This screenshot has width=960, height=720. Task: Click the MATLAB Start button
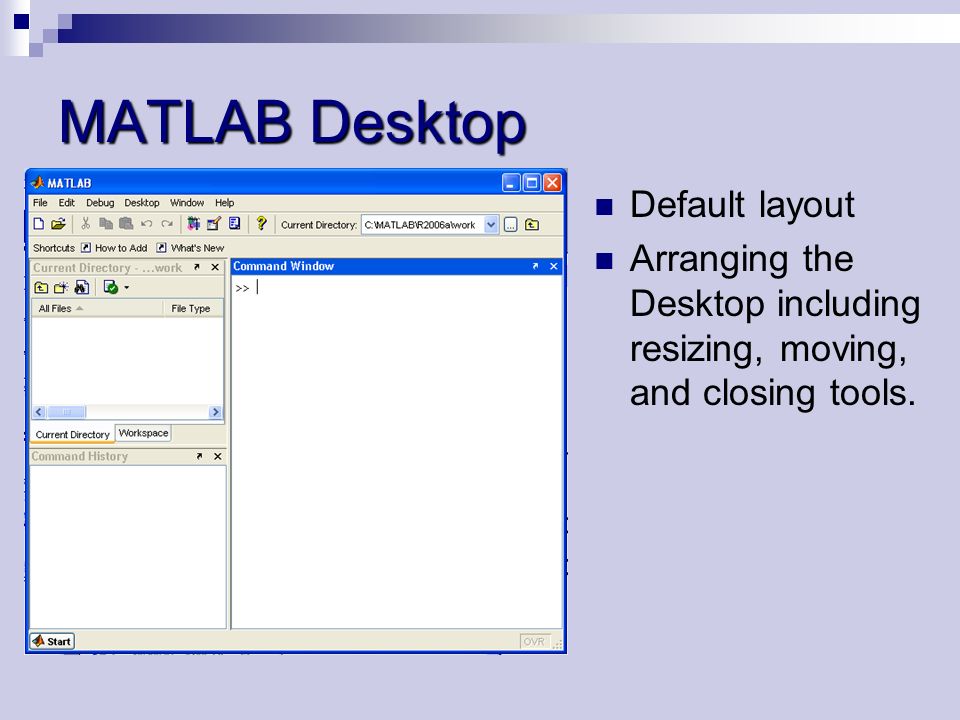(x=53, y=641)
